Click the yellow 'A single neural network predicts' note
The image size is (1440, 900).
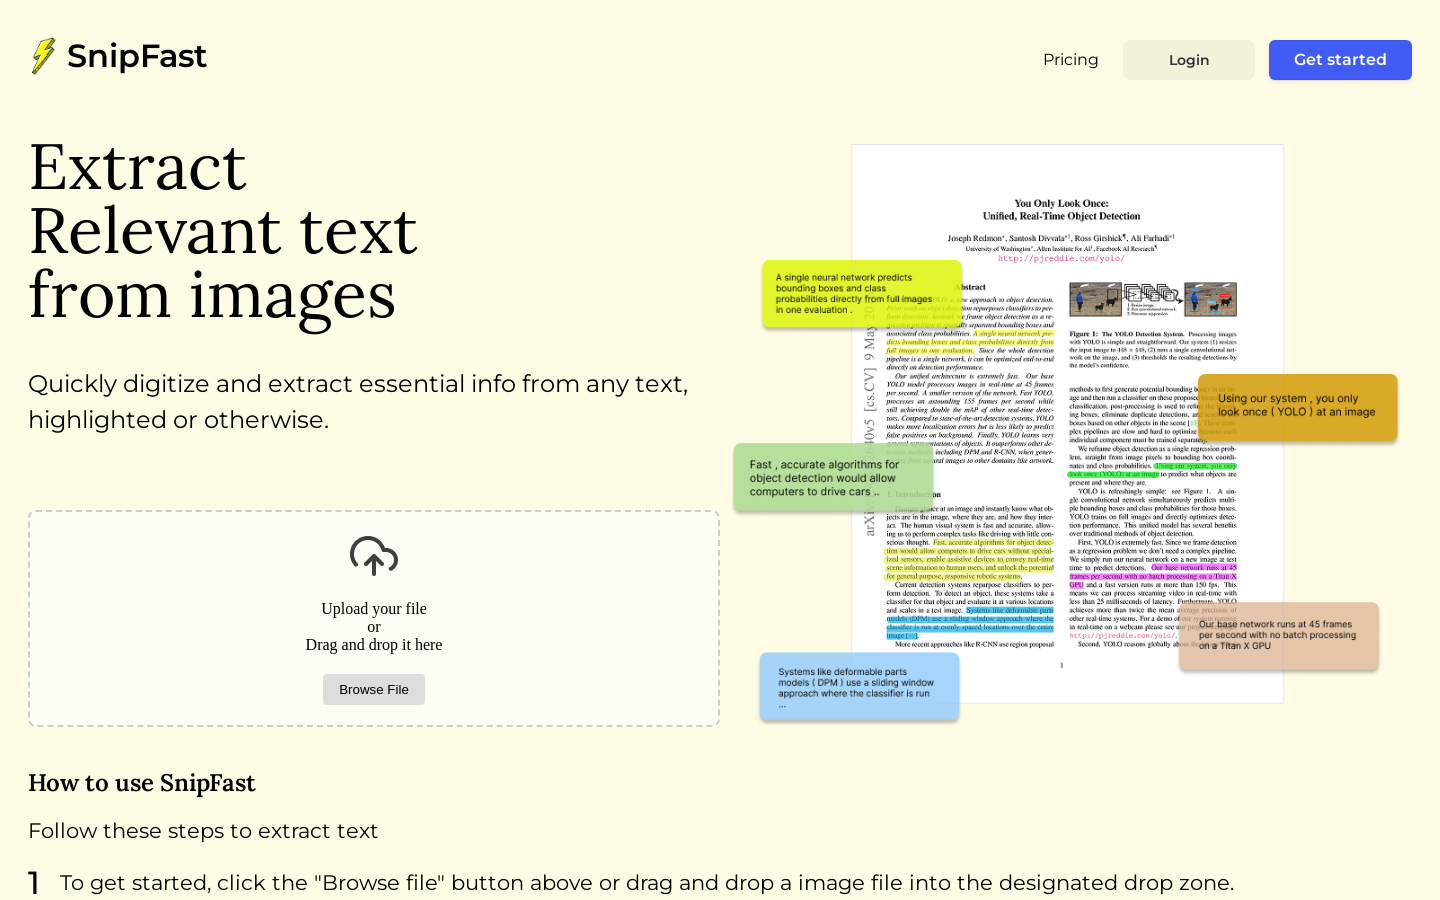862,294
